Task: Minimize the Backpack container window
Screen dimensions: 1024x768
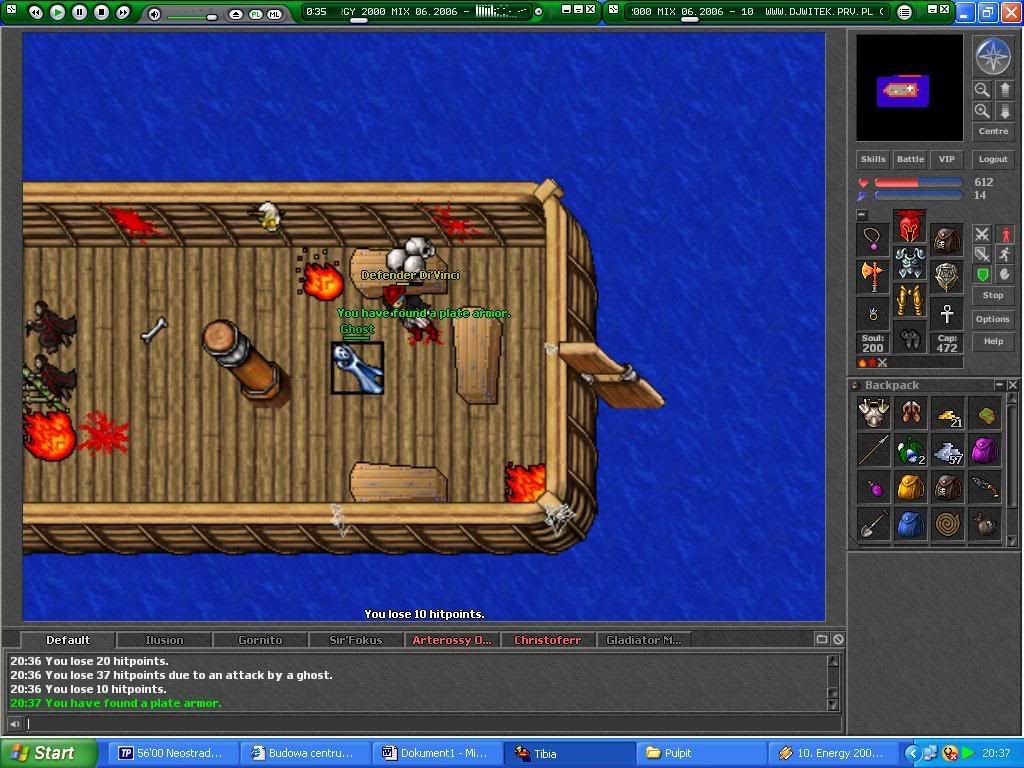Action: tap(999, 385)
